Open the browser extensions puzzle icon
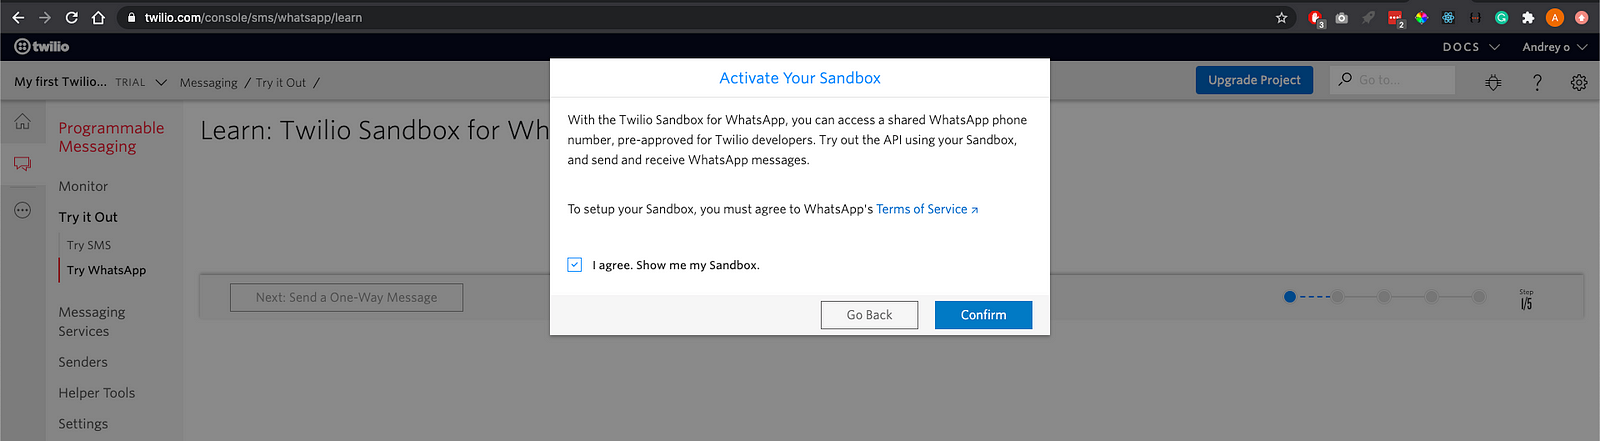 (x=1528, y=17)
